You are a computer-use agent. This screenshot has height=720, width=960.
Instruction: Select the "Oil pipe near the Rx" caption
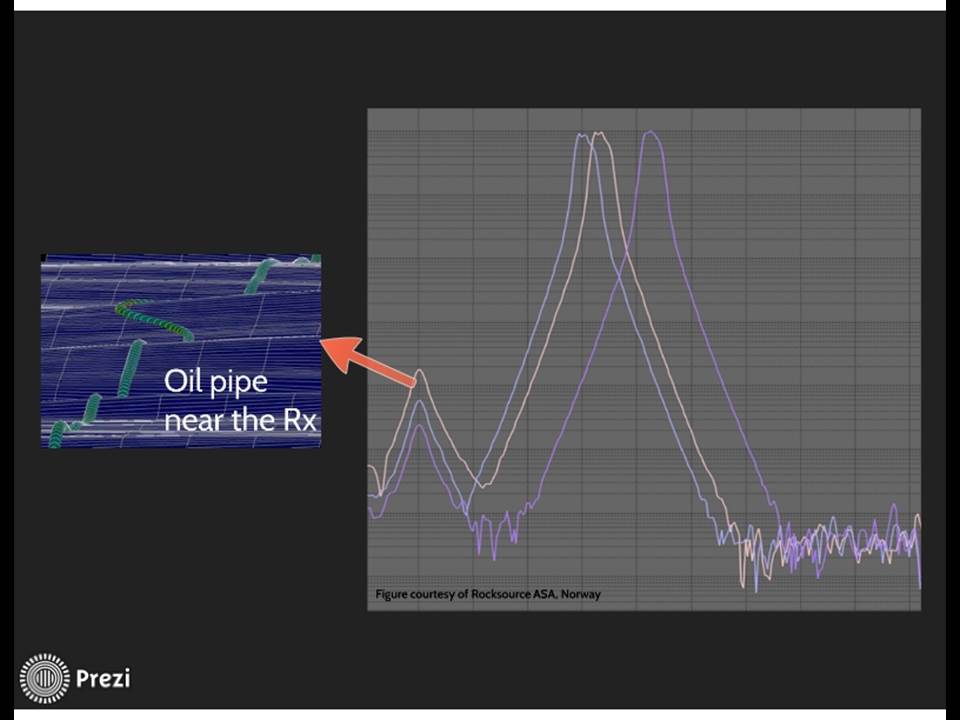click(x=240, y=401)
